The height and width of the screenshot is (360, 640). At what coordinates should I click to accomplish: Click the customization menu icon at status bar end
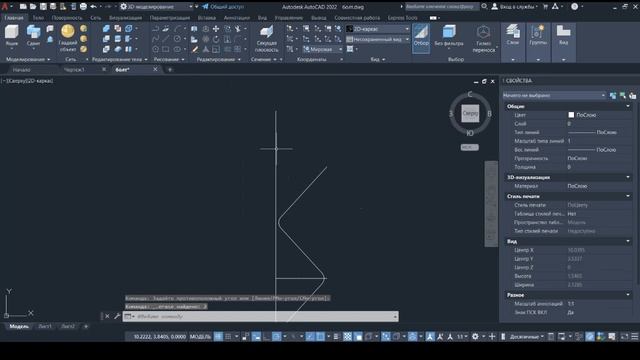point(635,336)
